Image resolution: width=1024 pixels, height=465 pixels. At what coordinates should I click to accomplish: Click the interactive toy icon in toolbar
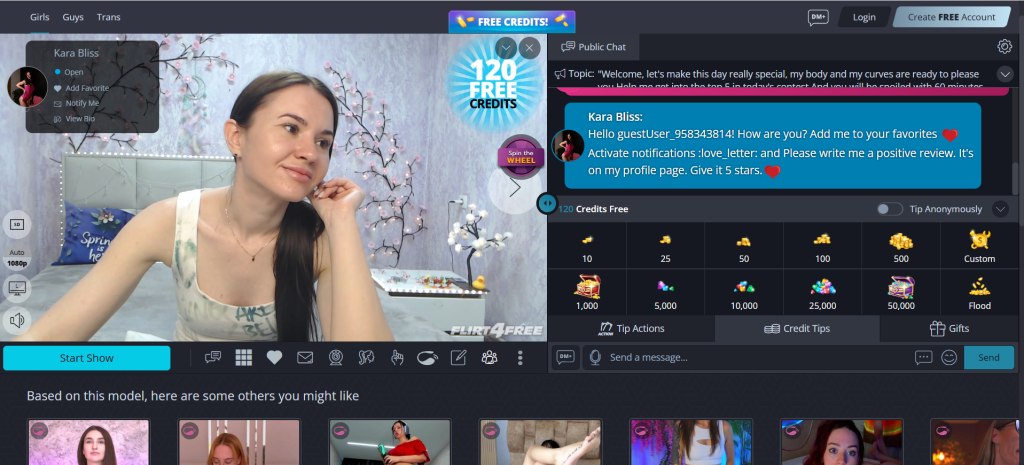[427, 357]
